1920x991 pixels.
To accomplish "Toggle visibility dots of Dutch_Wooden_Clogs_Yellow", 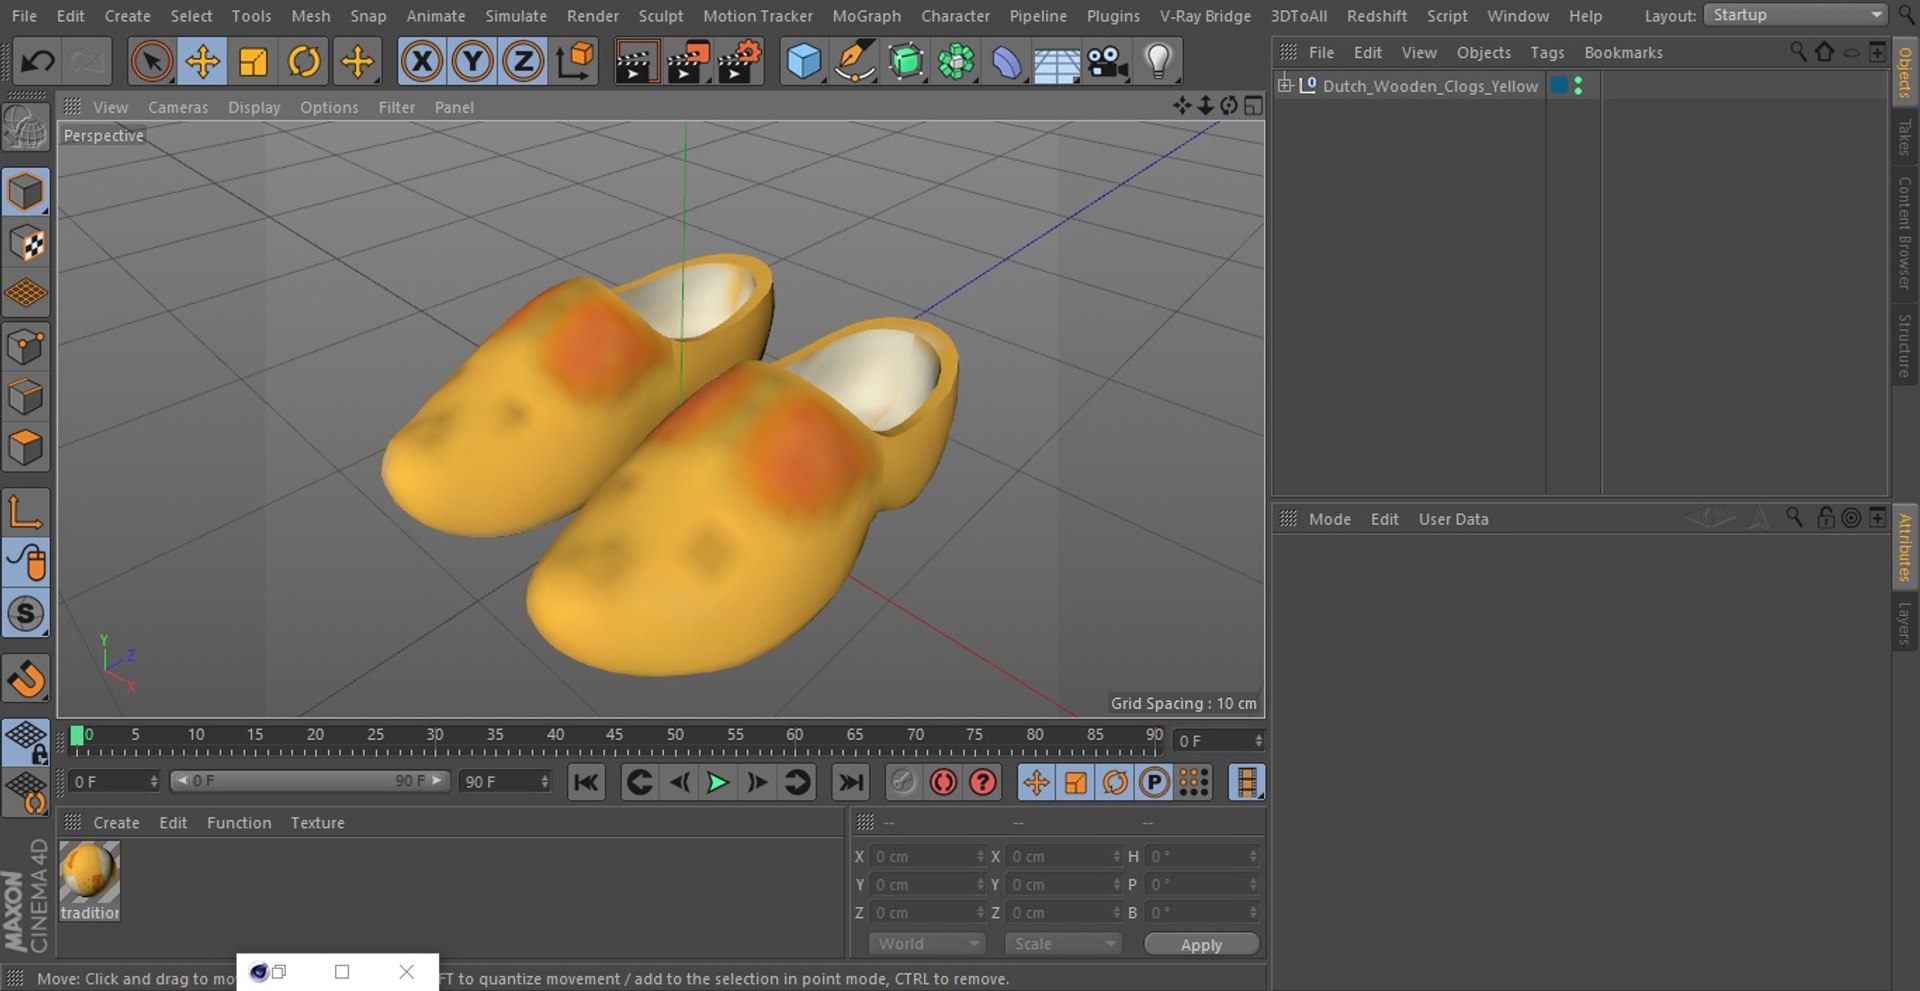I will (1578, 86).
